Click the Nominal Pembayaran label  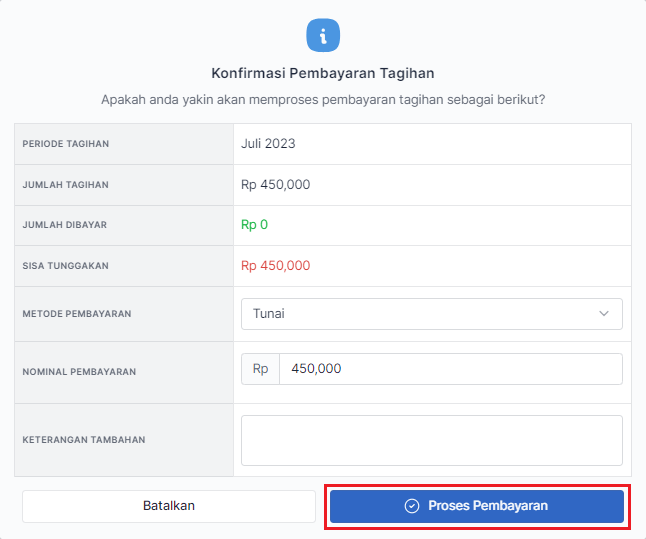click(x=79, y=372)
